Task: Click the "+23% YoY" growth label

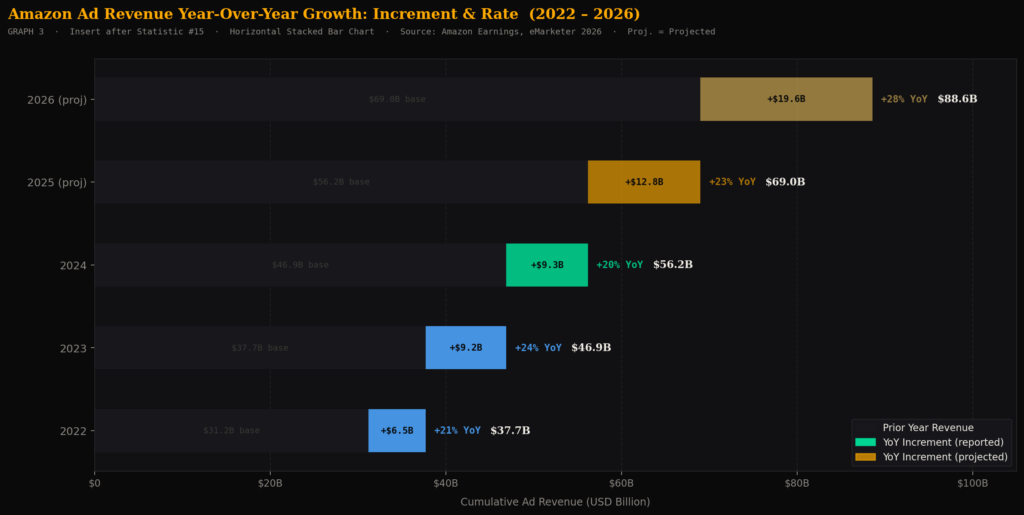Action: (x=732, y=182)
